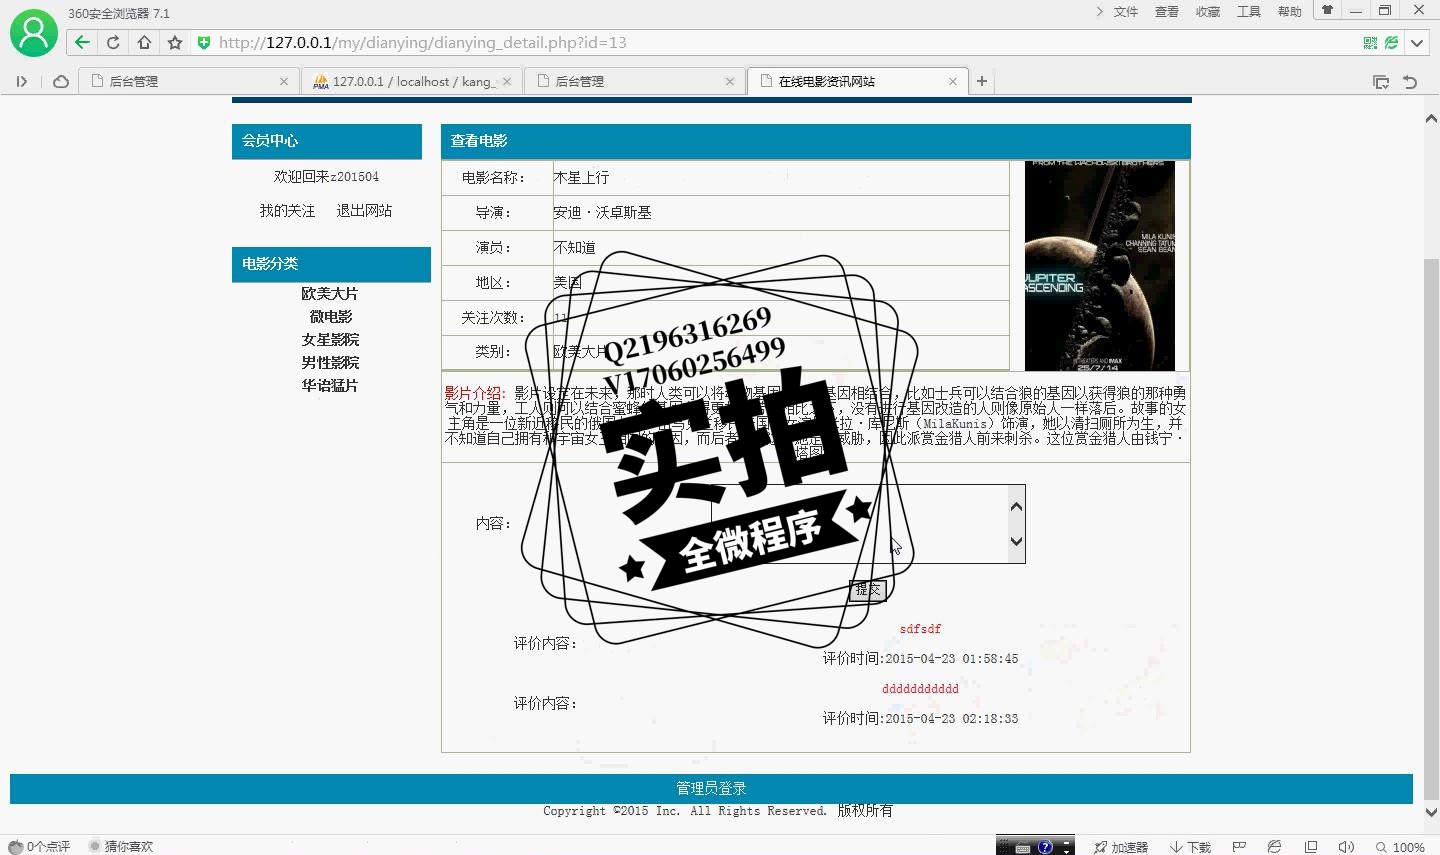The image size is (1440, 855).
Task: Open the 收藏 menu
Action: point(1208,12)
